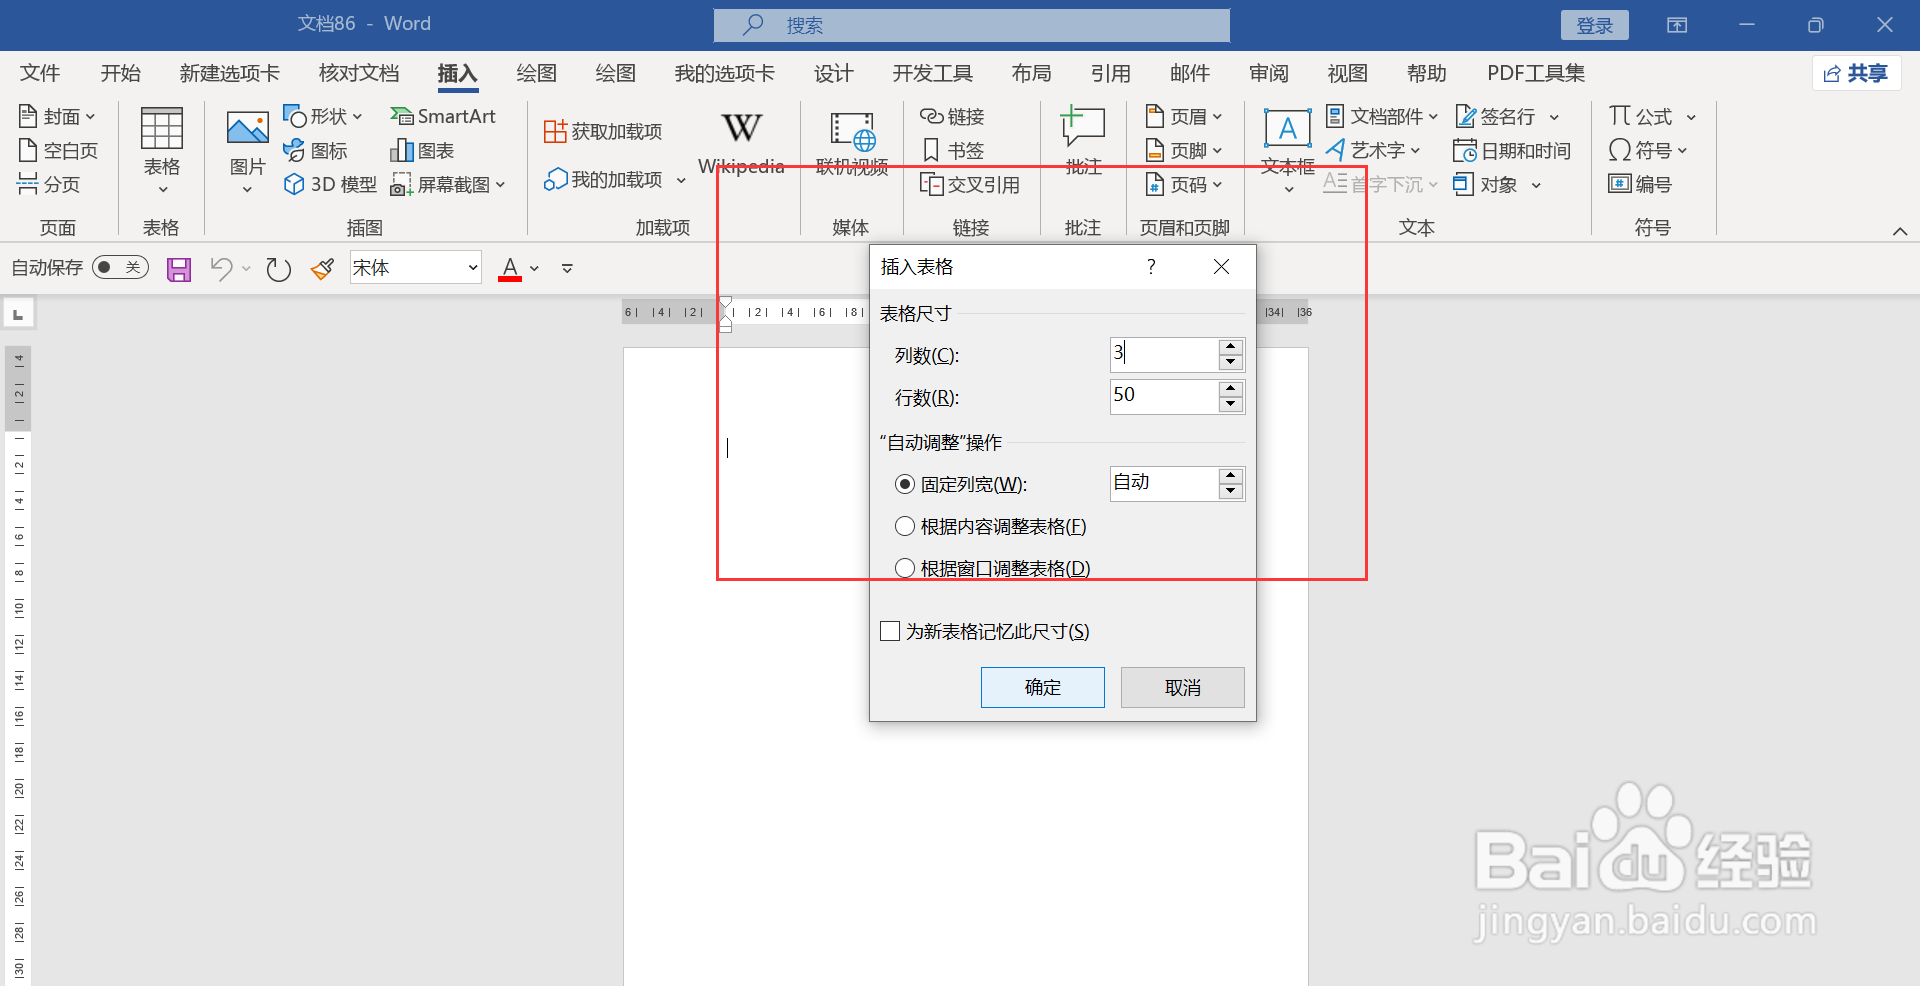Apply the red font color button
Image resolution: width=1920 pixels, height=986 pixels.
coord(510,269)
